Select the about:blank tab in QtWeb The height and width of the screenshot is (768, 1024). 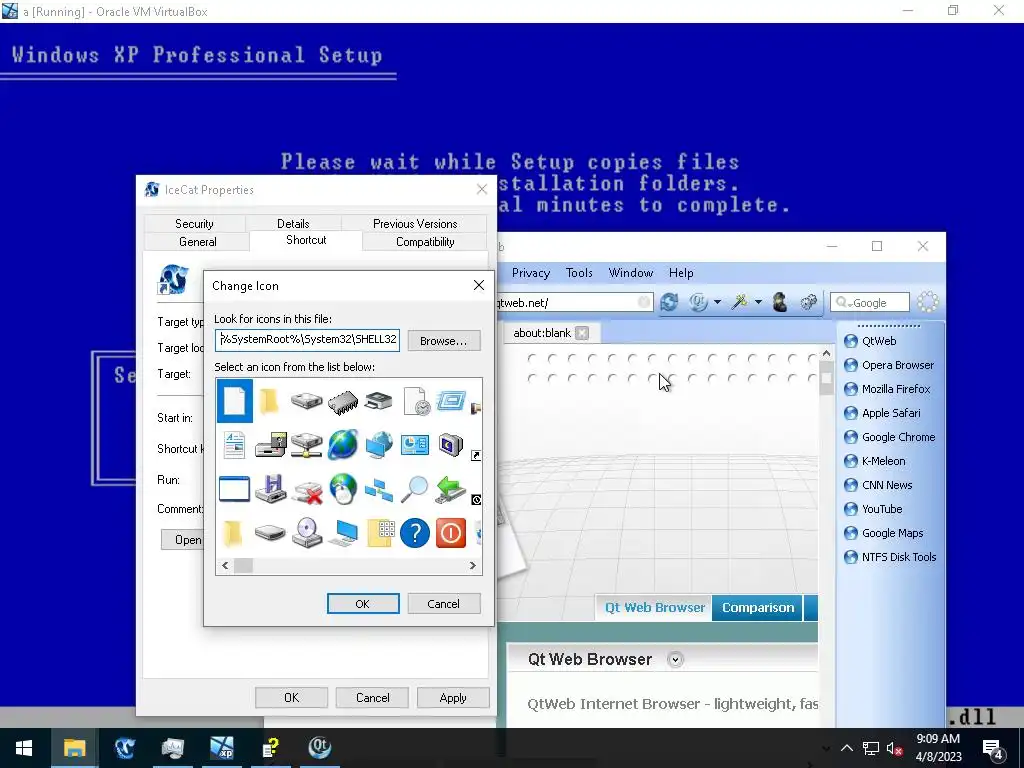click(x=542, y=333)
